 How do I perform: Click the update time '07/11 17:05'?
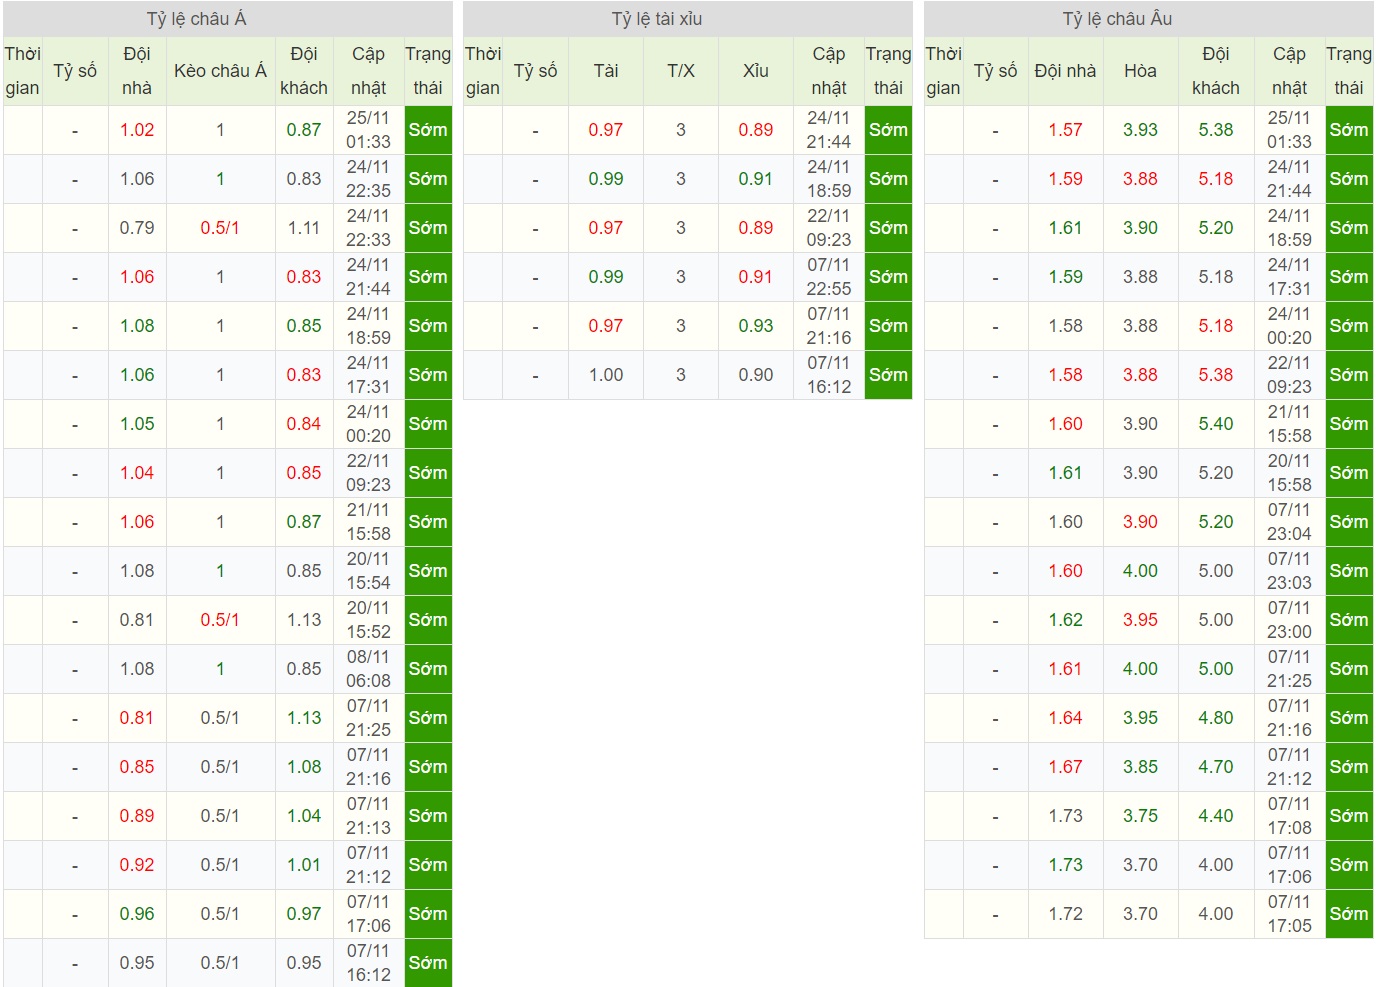(x=1290, y=914)
